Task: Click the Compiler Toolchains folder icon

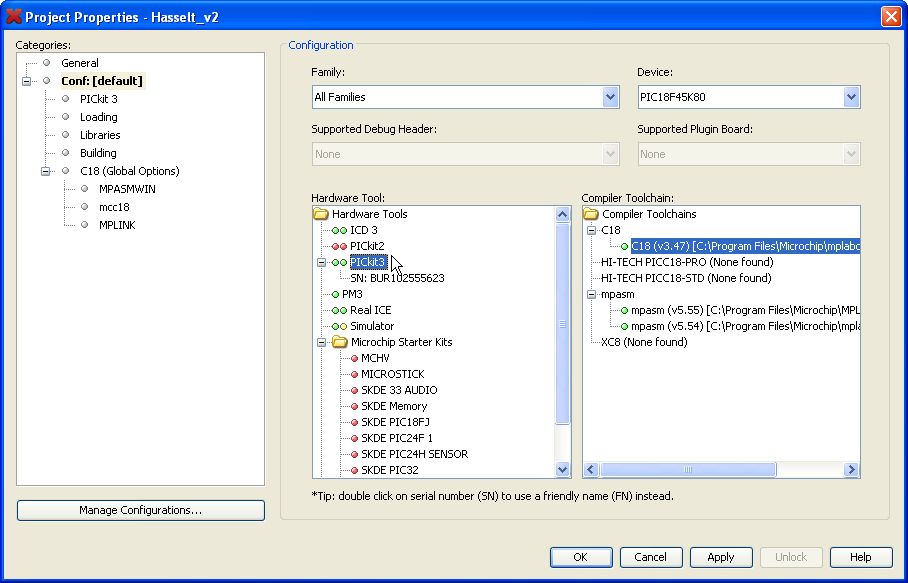Action: 591,214
